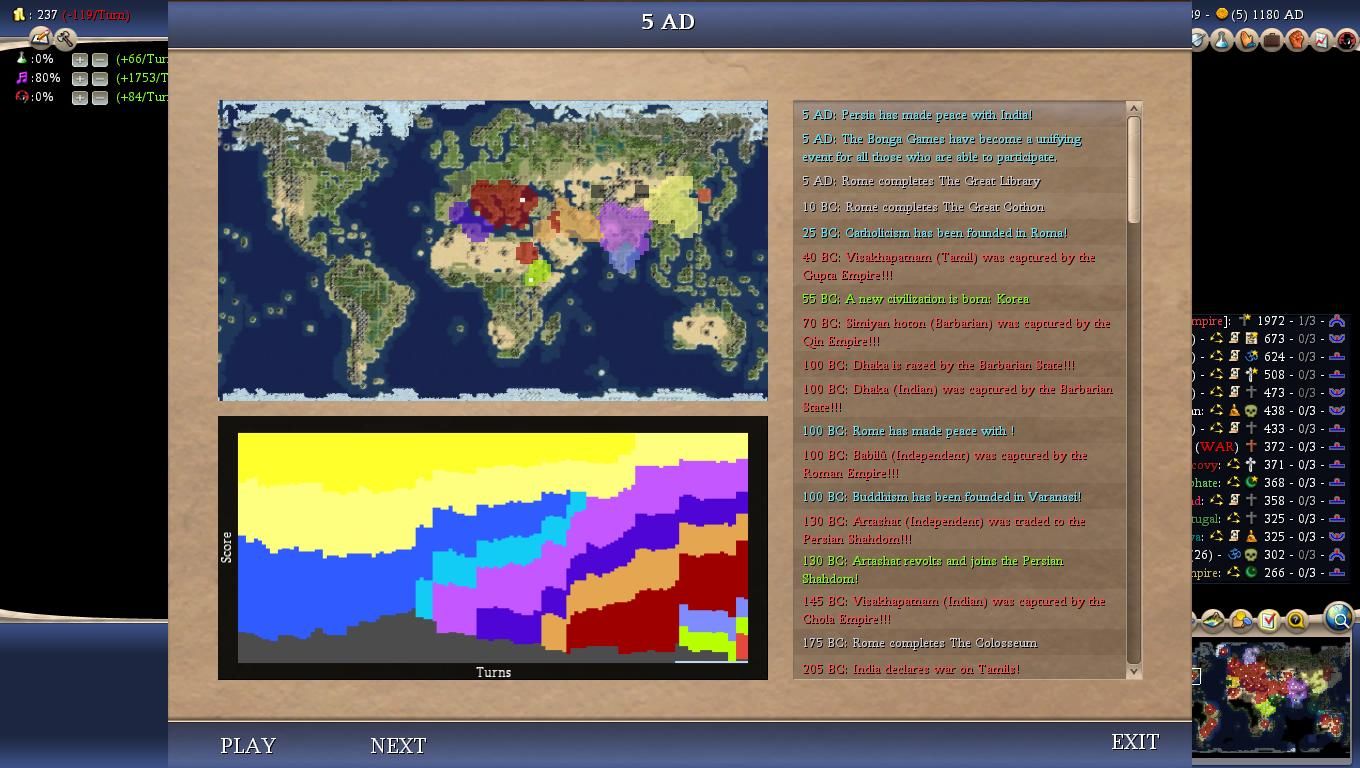Click the '5 AD' replay title
1360x768 pixels.
pos(668,22)
